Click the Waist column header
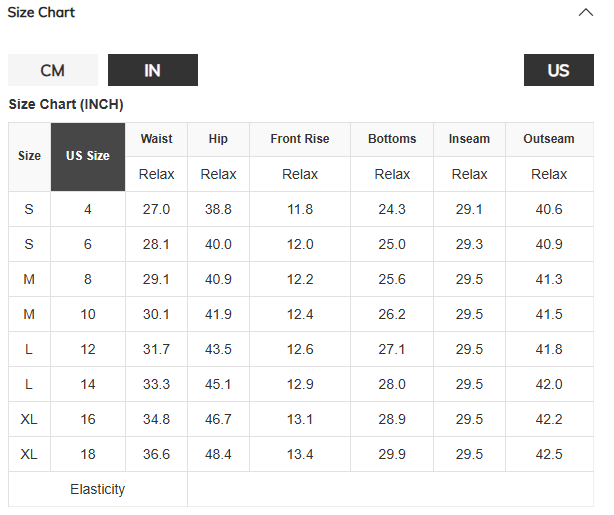 click(156, 139)
